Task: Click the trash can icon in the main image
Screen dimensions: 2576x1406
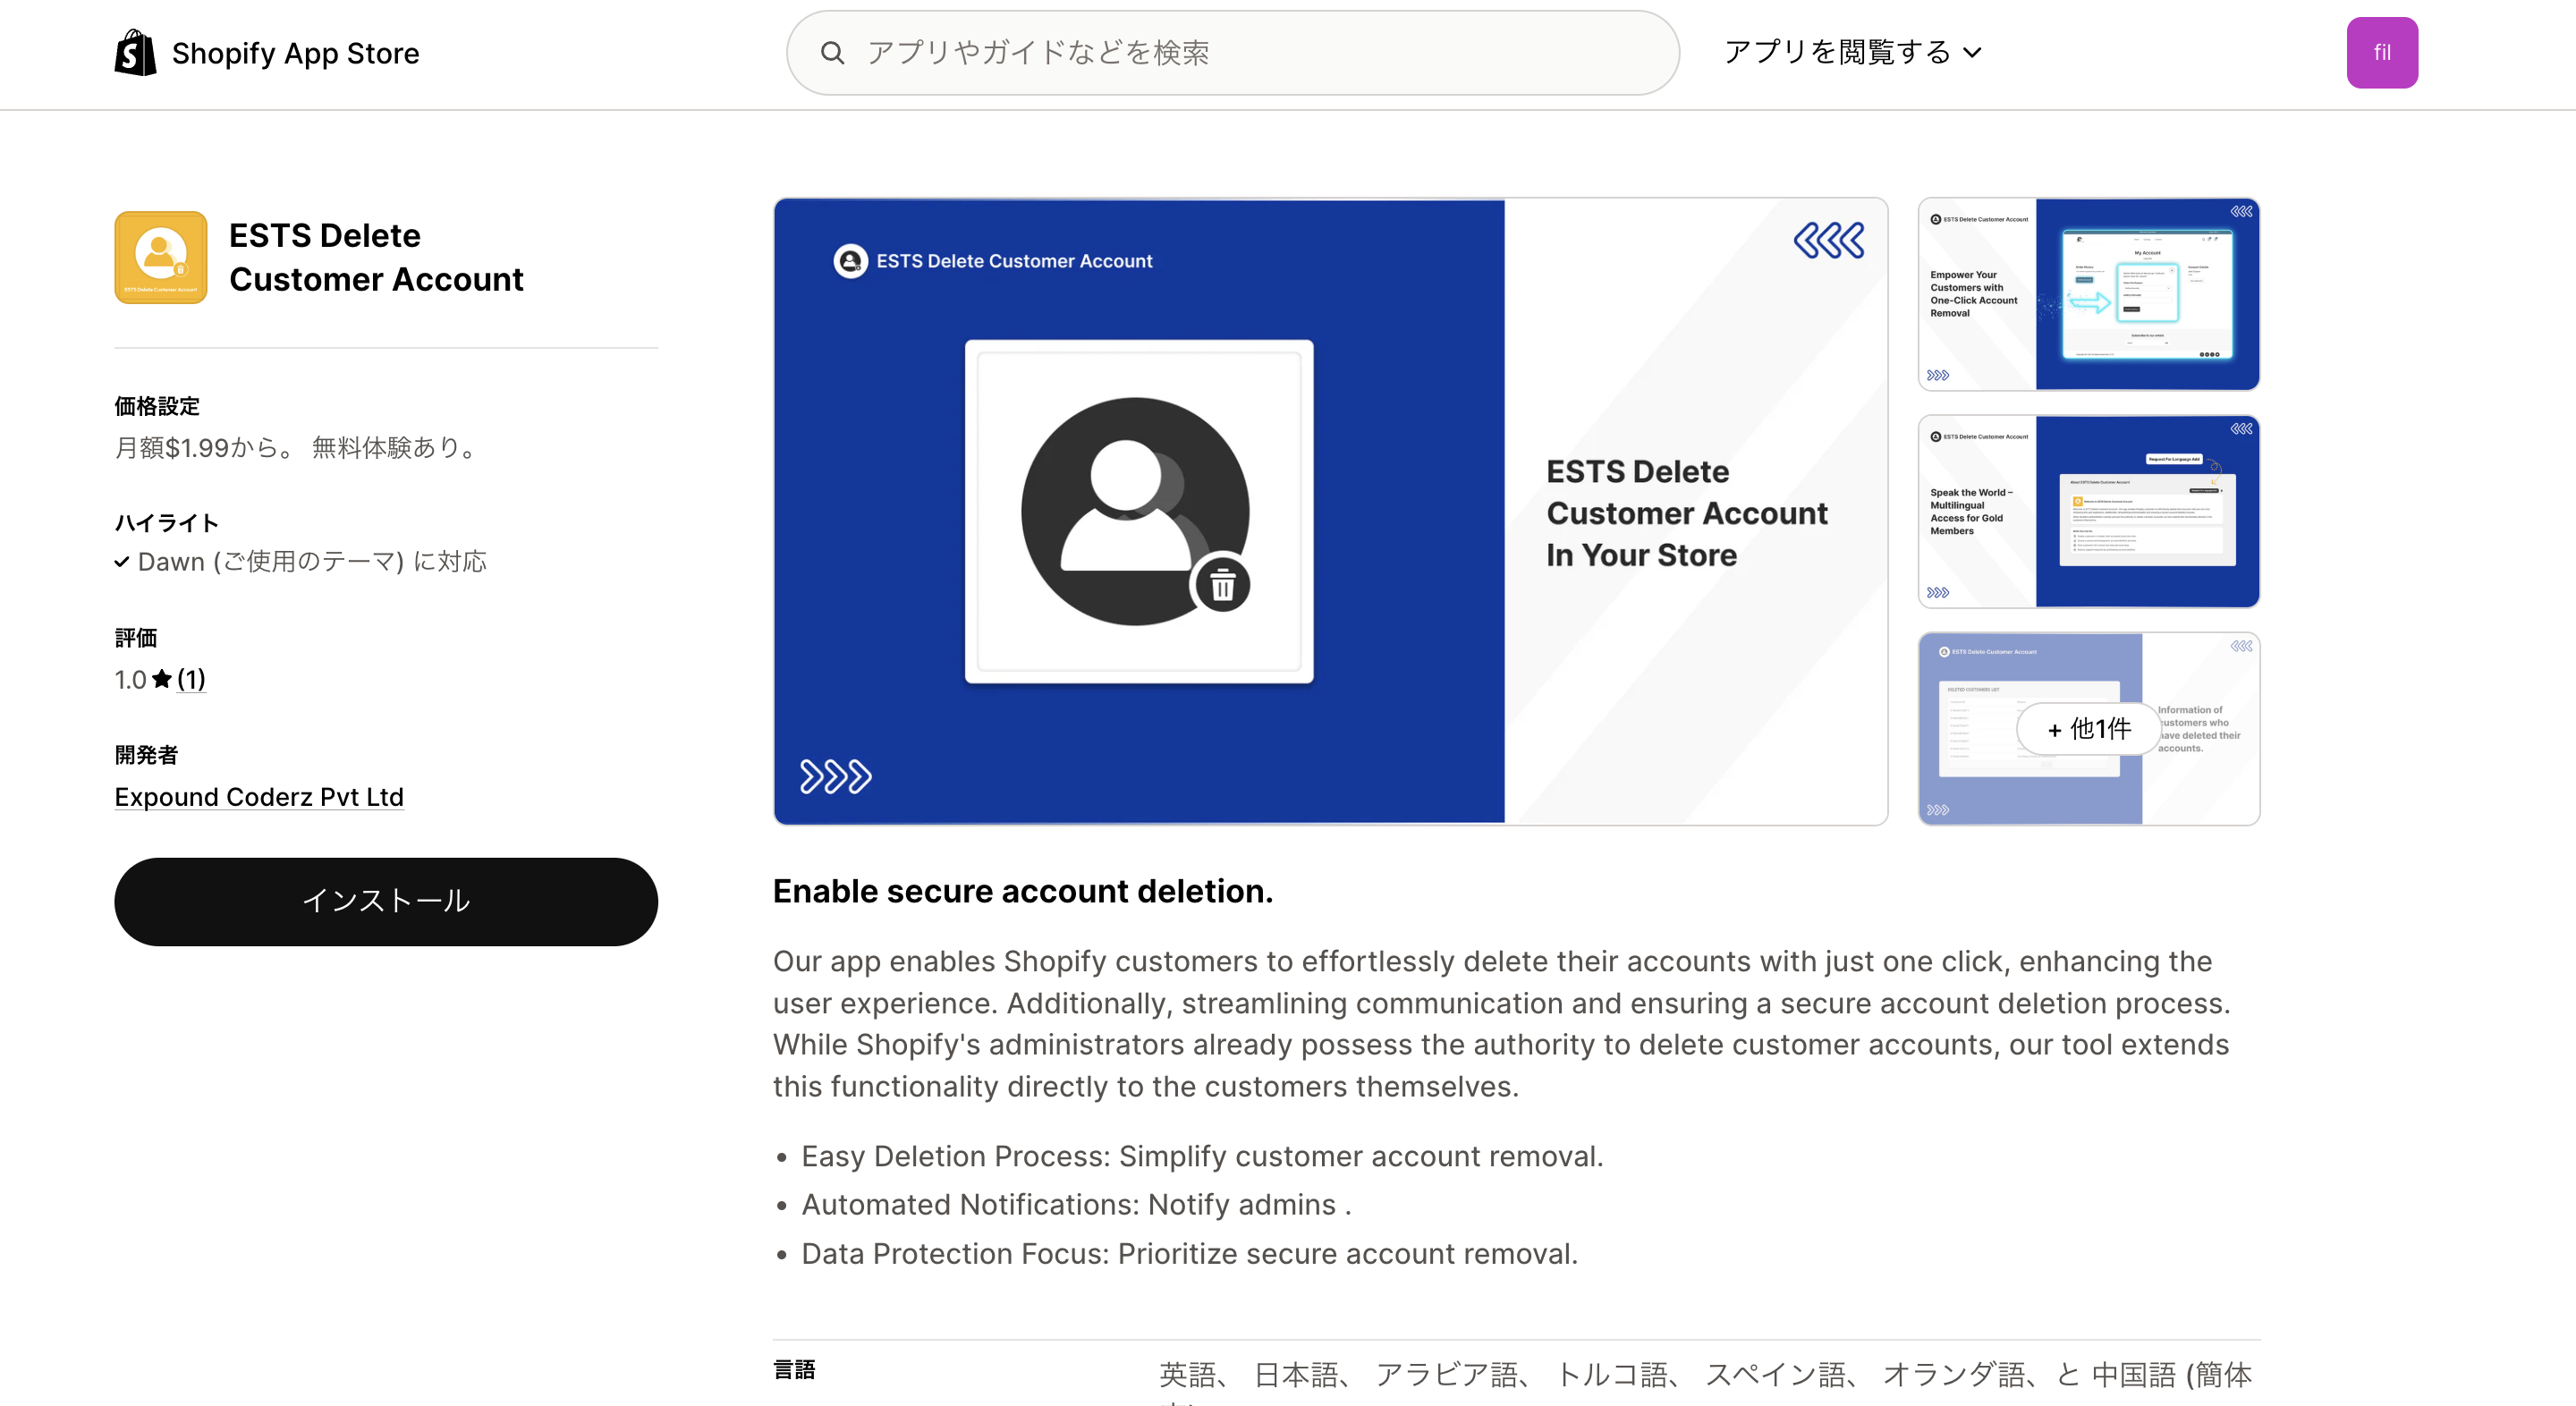Action: pyautogui.click(x=1222, y=585)
